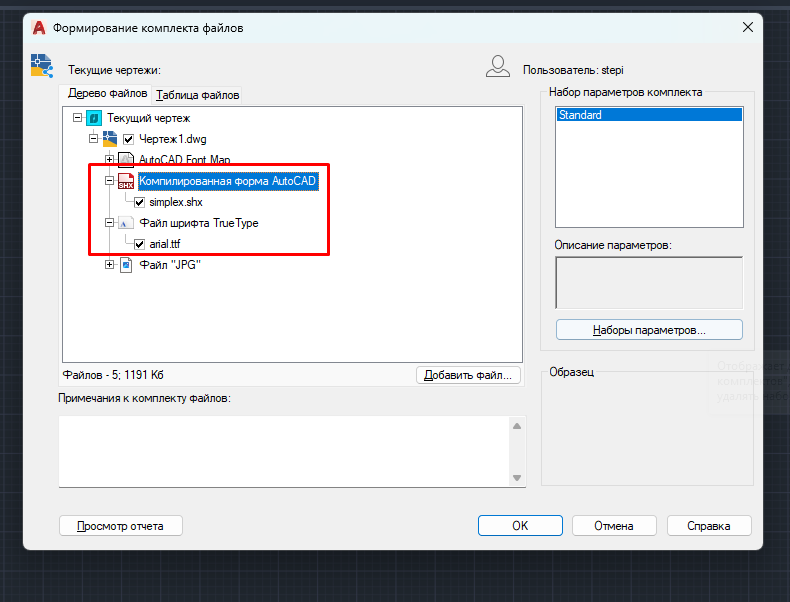The height and width of the screenshot is (602, 790).
Task: Uncheck the simplex.shx font checkbox
Action: [140, 203]
